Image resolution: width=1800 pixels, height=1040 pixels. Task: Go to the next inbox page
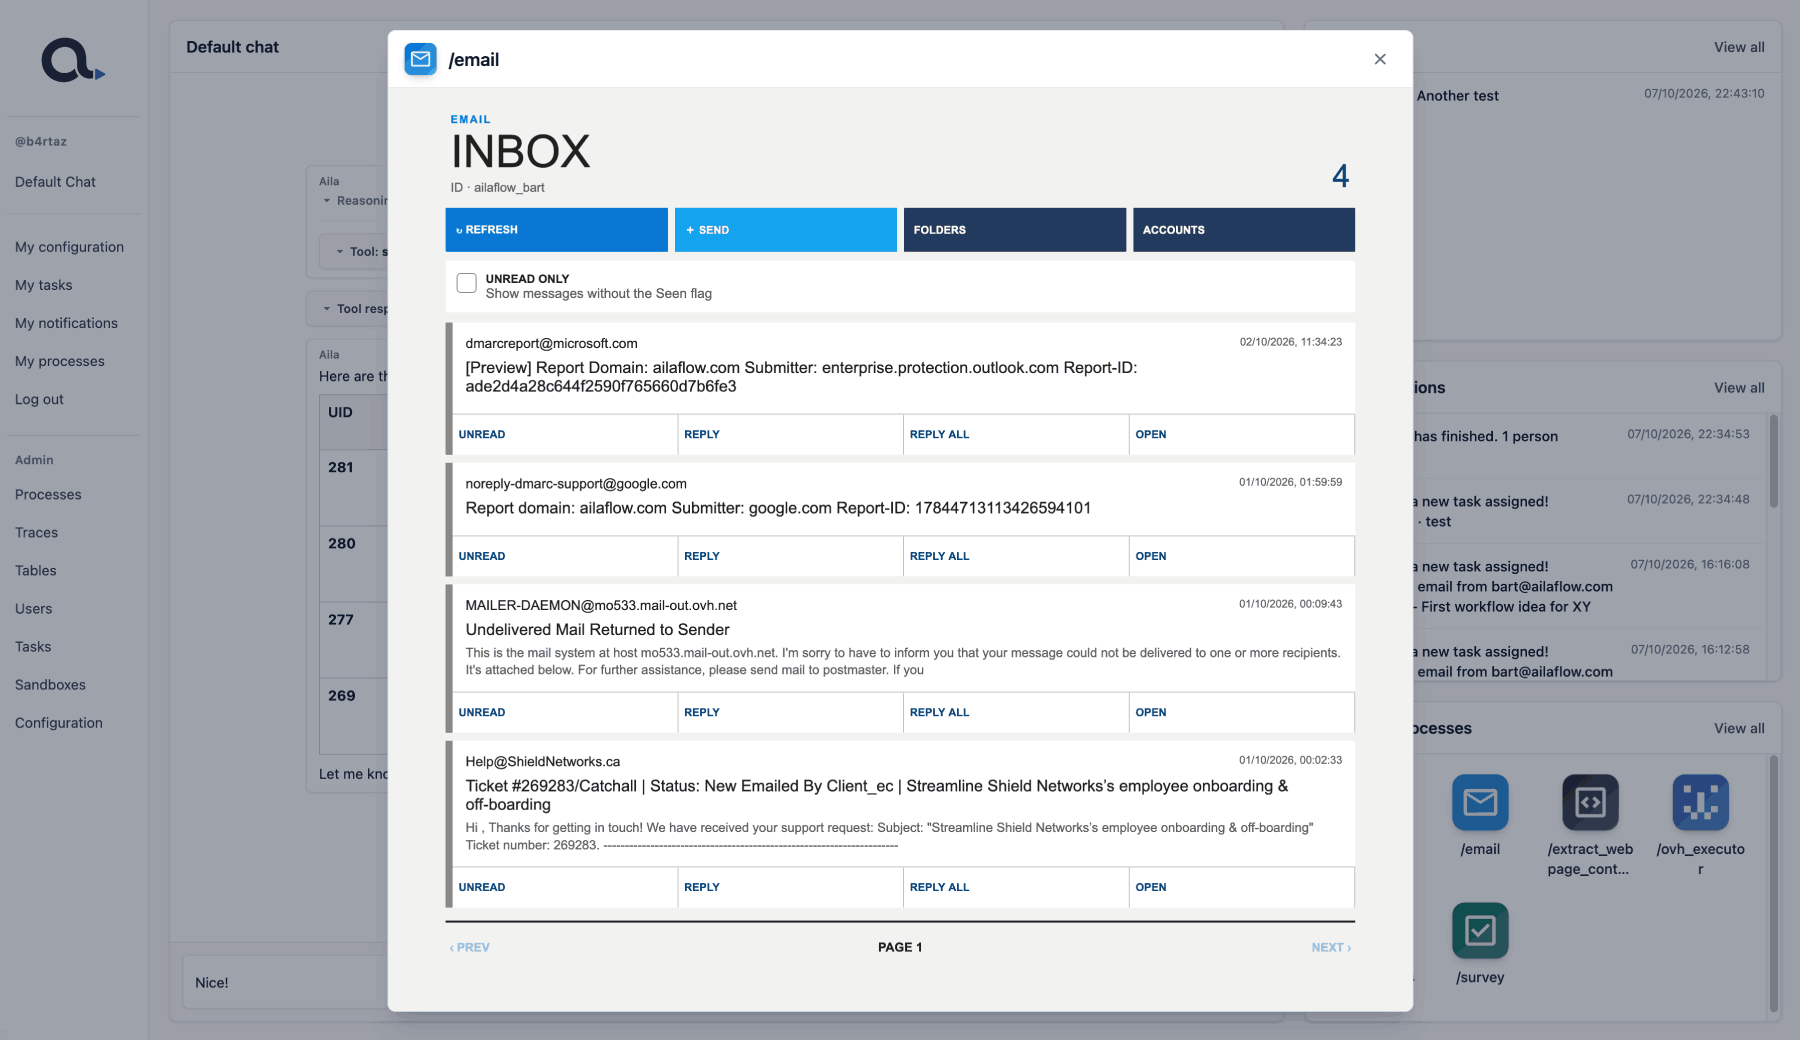pyautogui.click(x=1331, y=948)
